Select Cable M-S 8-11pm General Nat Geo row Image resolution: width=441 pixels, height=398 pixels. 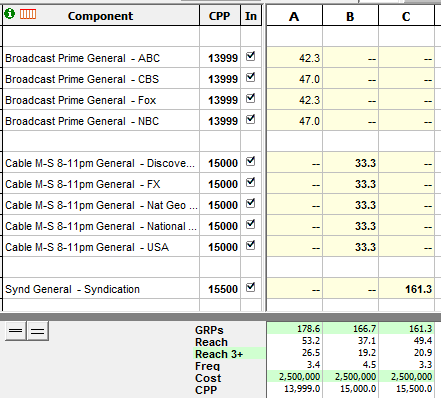101,205
